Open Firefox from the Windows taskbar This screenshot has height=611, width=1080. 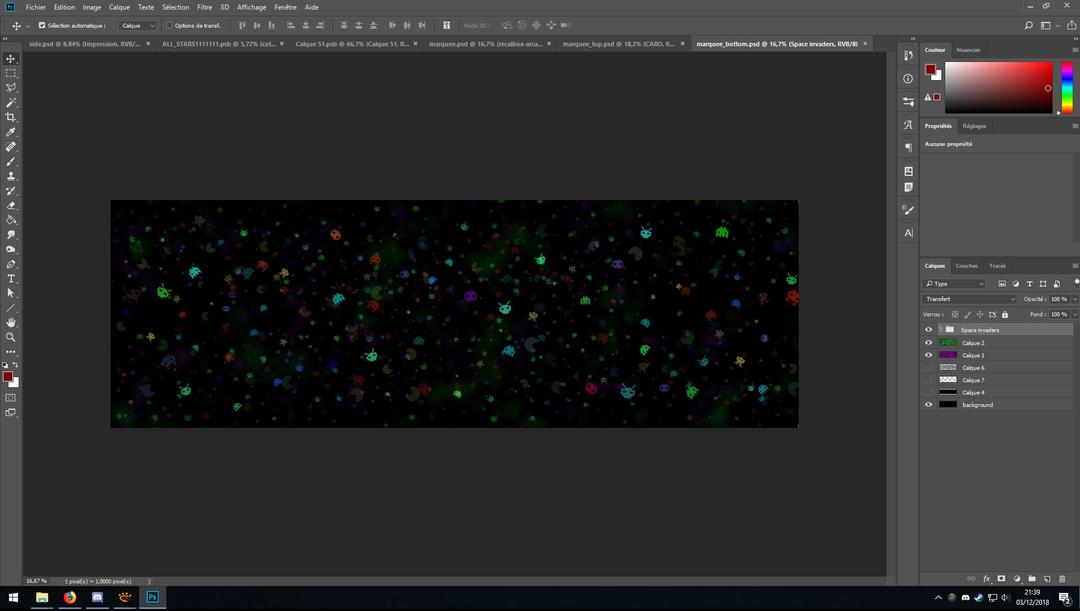[x=70, y=597]
